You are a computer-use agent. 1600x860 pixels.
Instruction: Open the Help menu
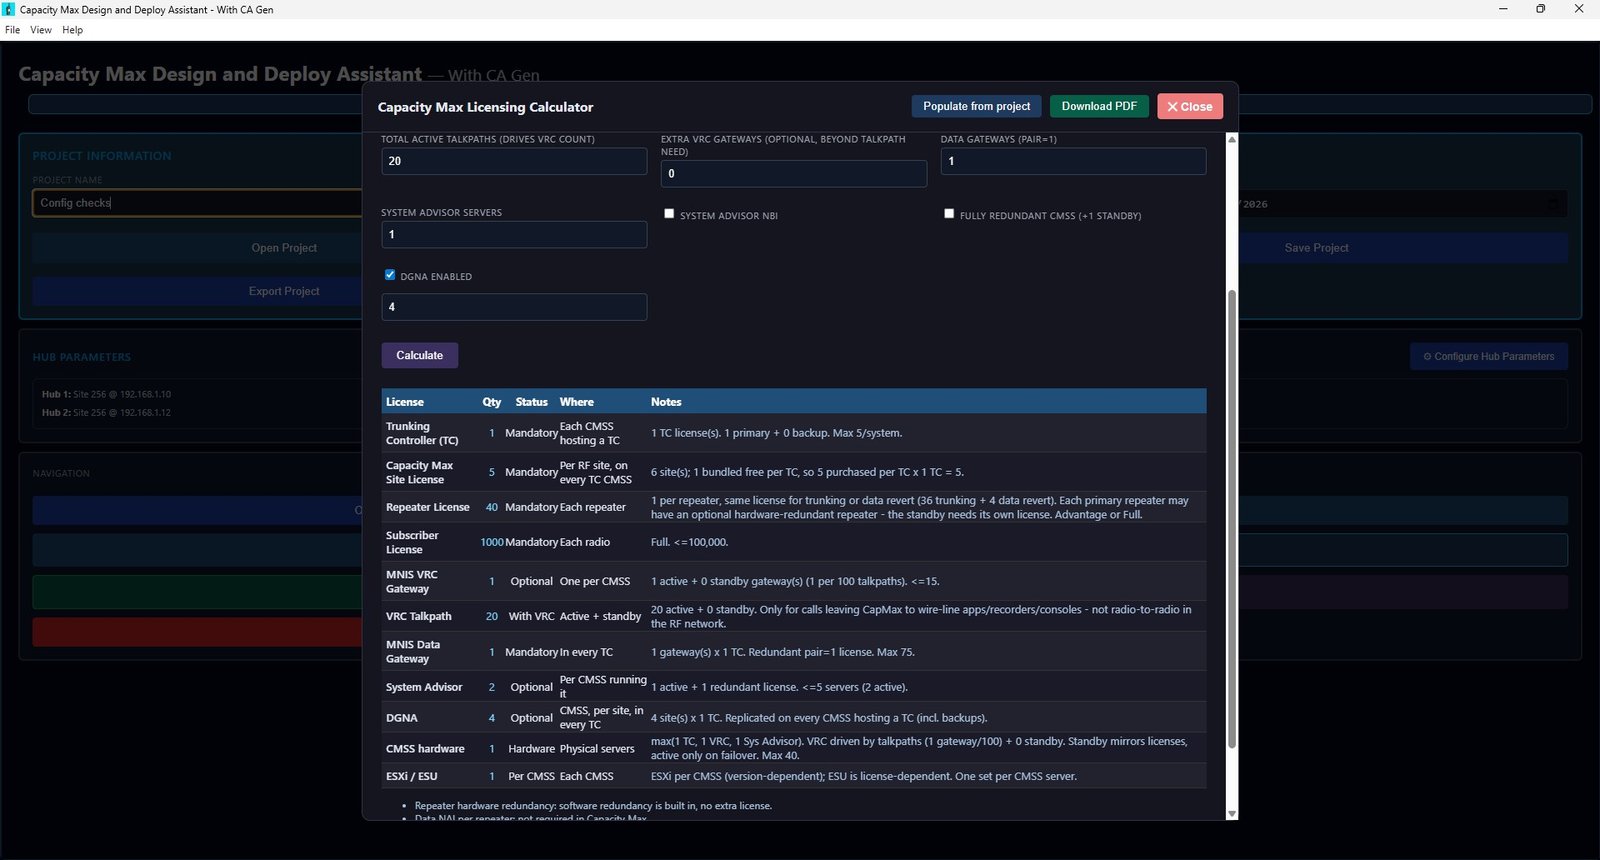pyautogui.click(x=72, y=30)
